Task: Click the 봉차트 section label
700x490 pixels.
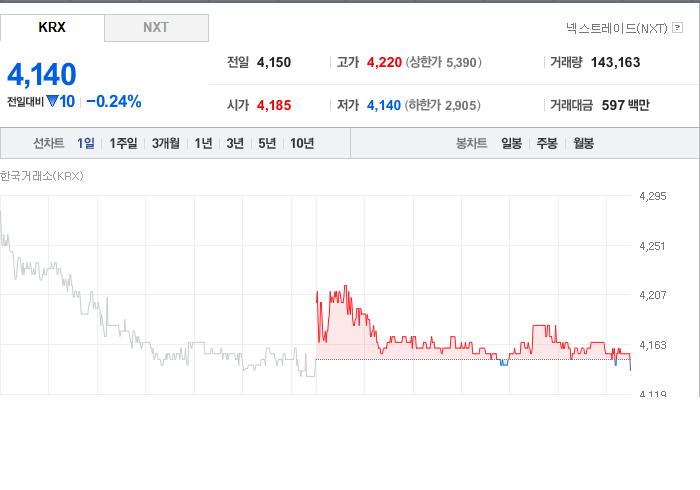Action: 471,143
